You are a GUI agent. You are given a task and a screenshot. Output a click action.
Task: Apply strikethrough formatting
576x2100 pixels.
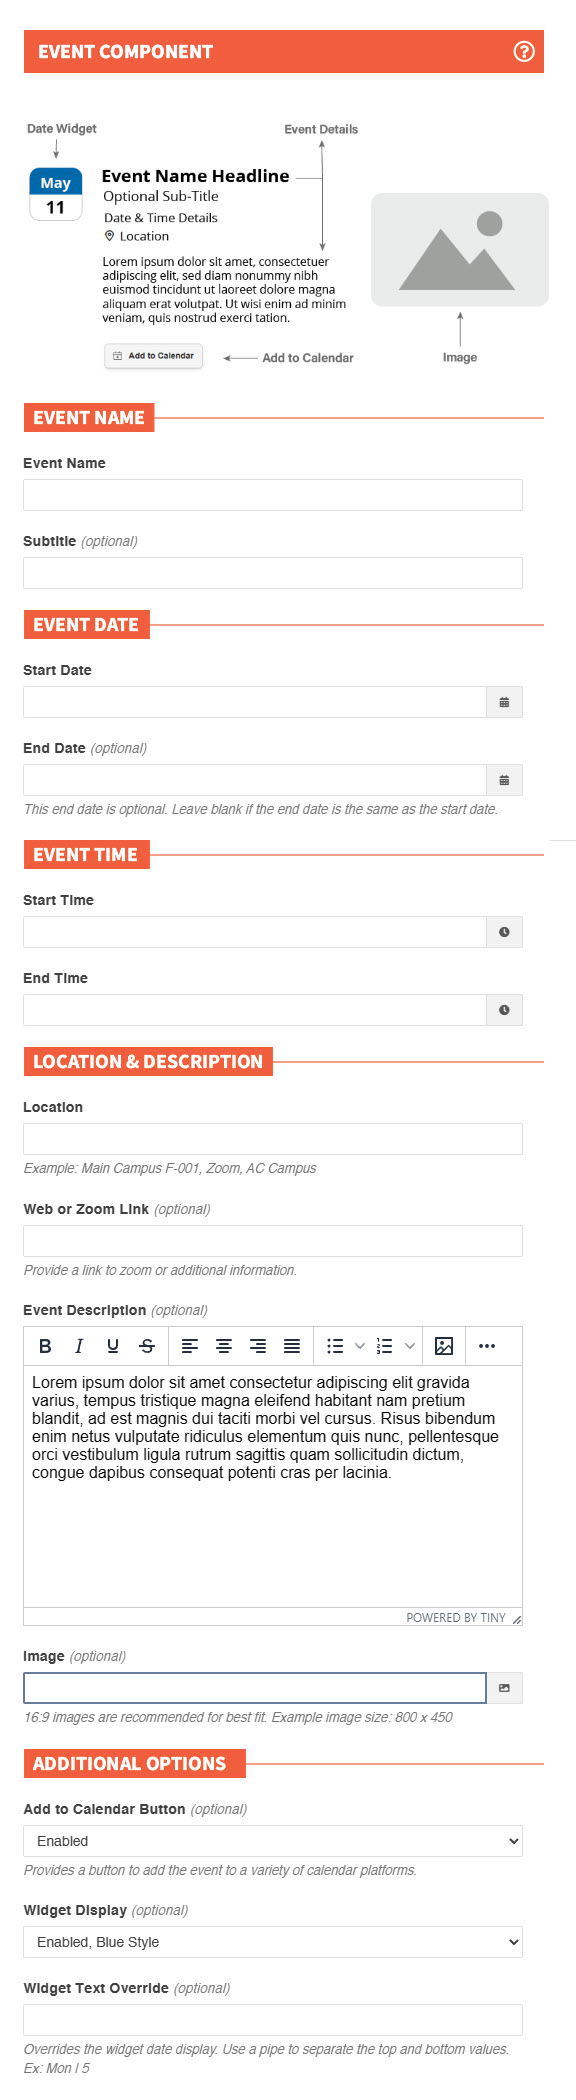(x=147, y=1346)
